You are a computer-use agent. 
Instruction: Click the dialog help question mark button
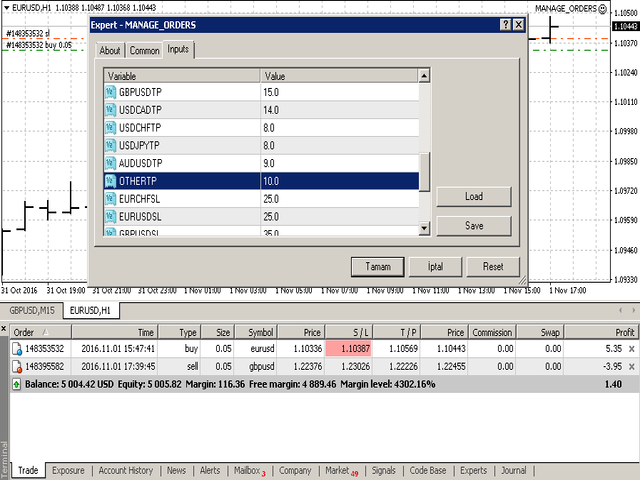[x=505, y=25]
